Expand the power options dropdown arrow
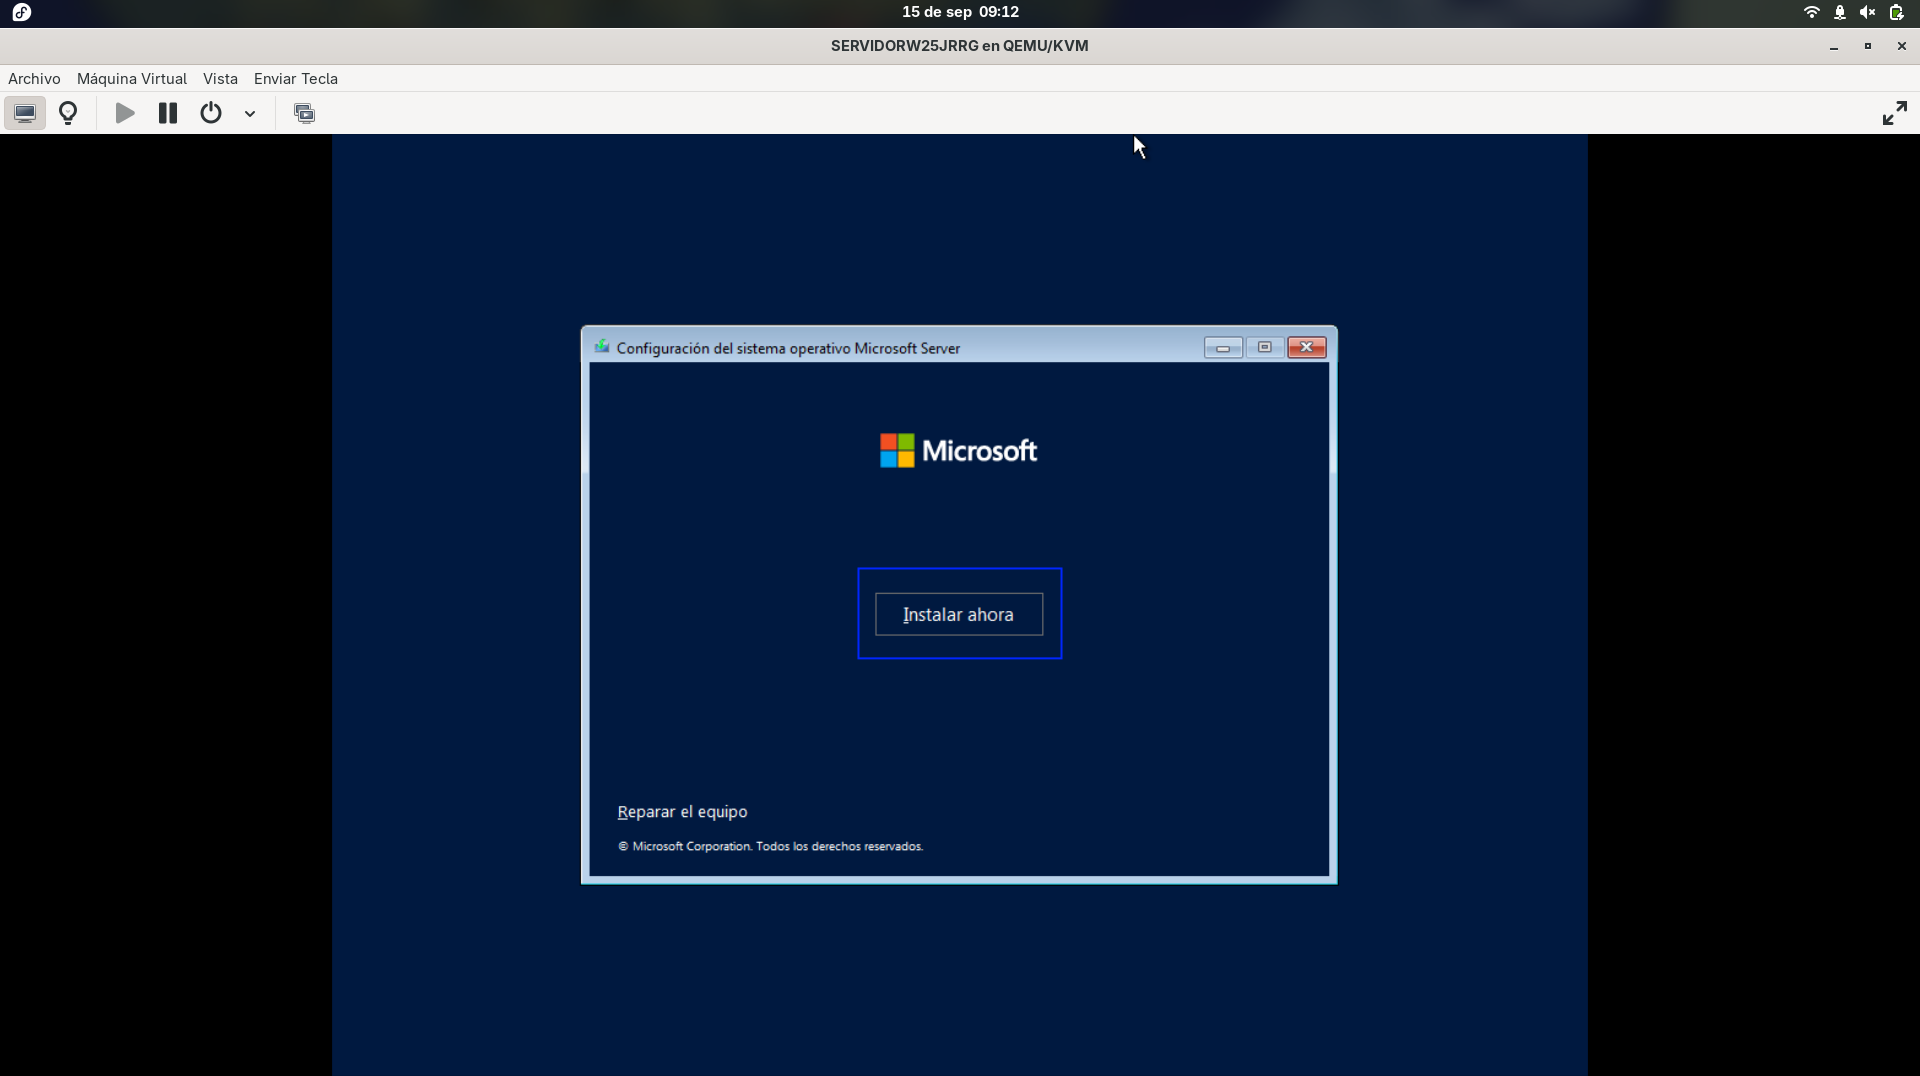The height and width of the screenshot is (1076, 1920). [250, 114]
